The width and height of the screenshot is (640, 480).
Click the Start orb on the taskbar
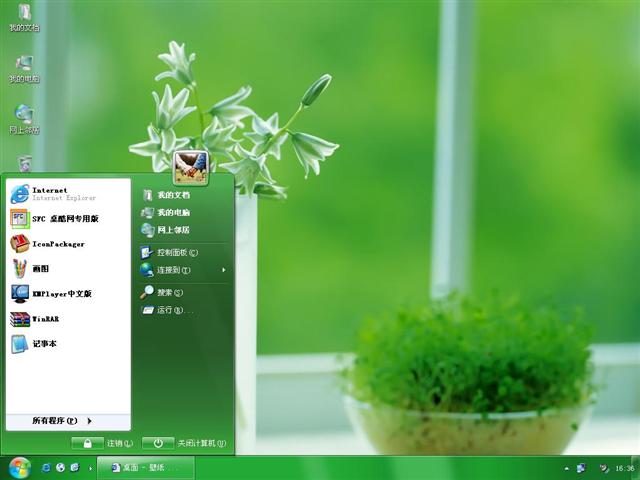click(x=20, y=468)
